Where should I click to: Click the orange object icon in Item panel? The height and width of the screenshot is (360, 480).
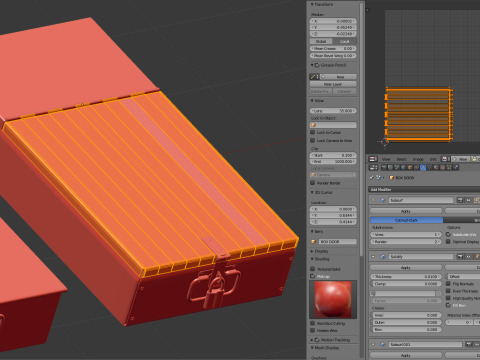(313, 241)
